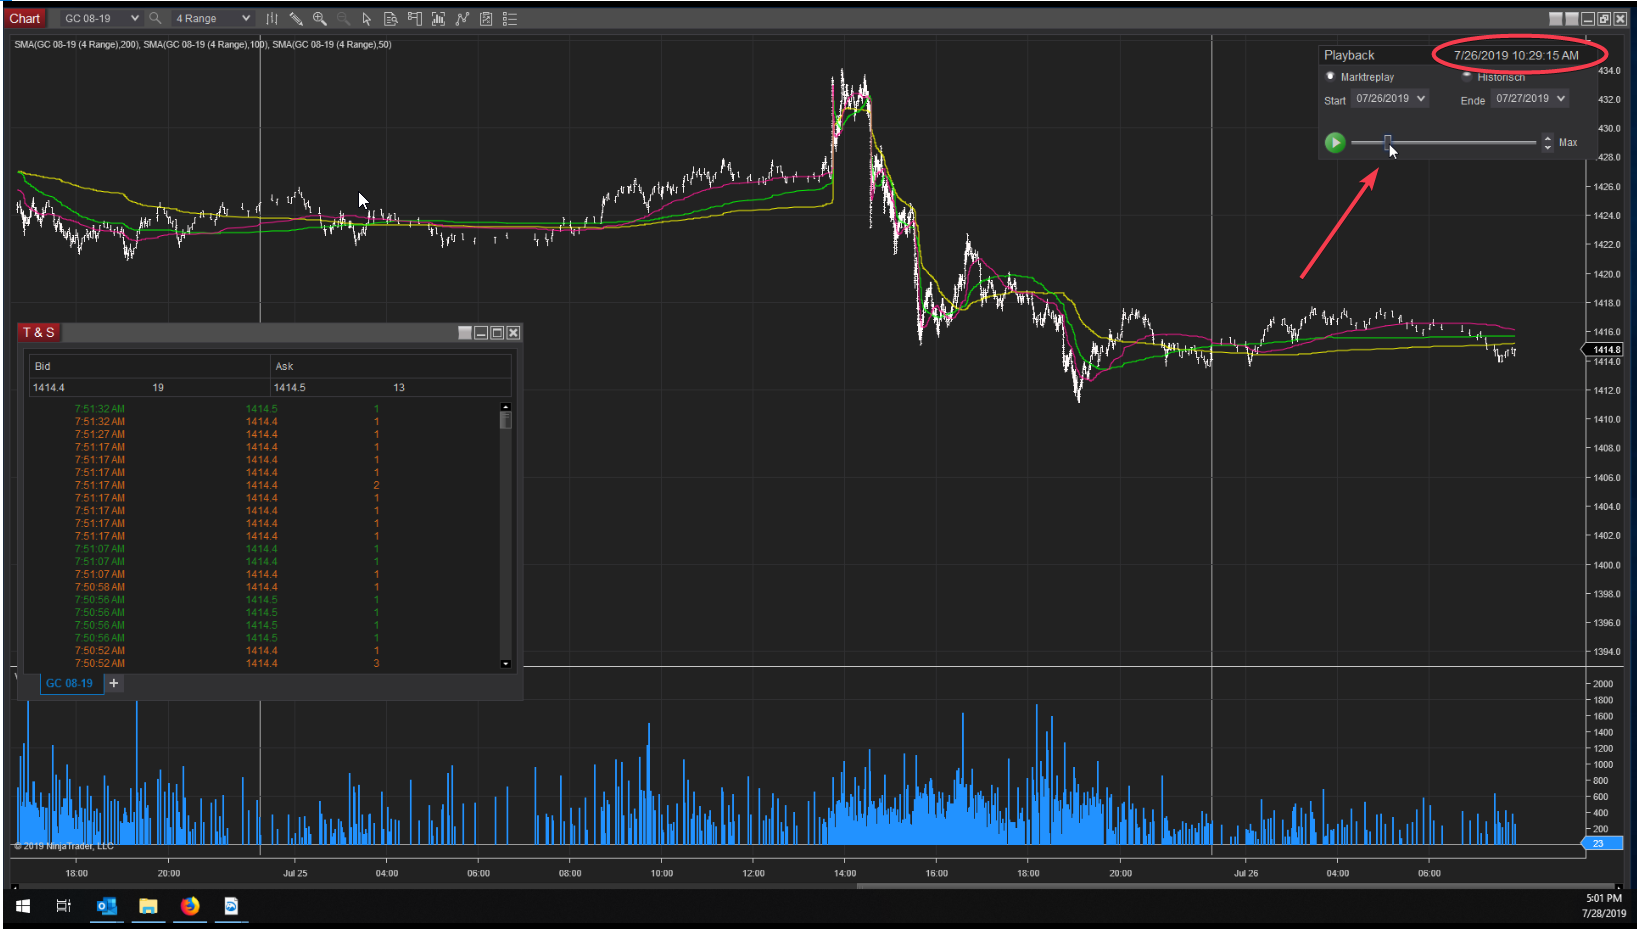Image resolution: width=1642 pixels, height=930 pixels.
Task: Minimize the T&S window
Action: pyautogui.click(x=481, y=333)
